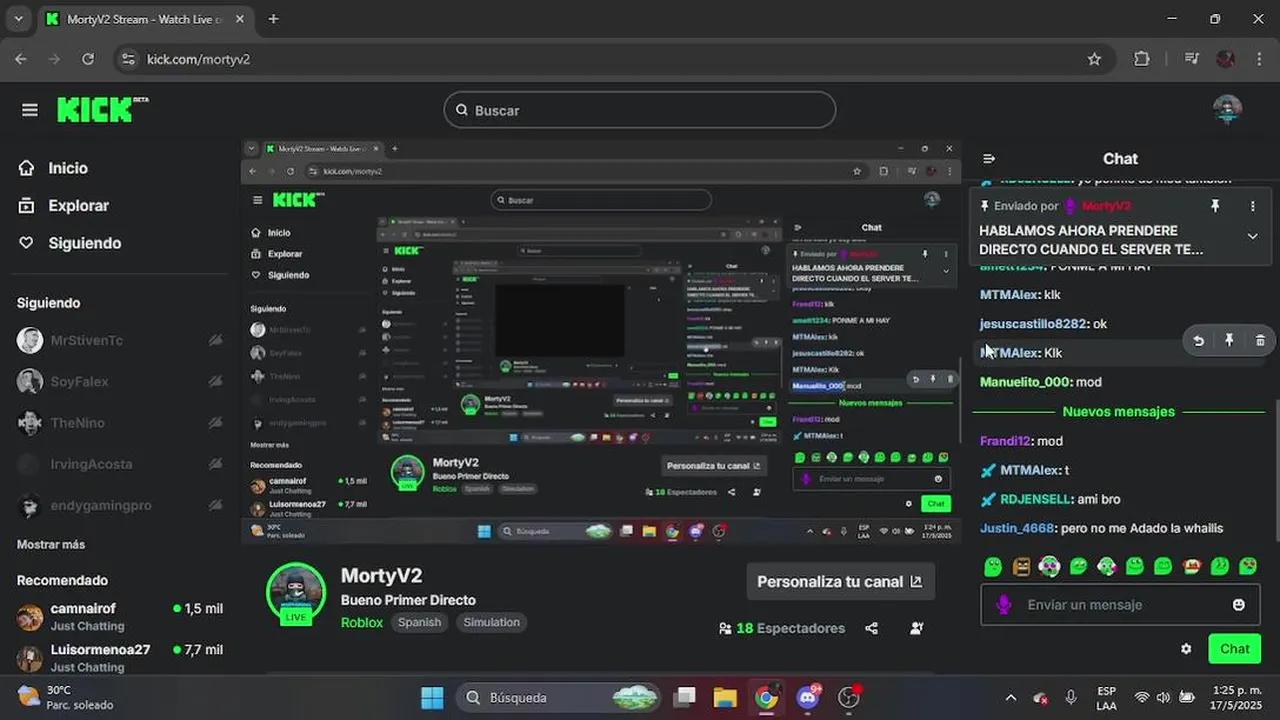Open the emoji picker in message box

pos(1239,605)
